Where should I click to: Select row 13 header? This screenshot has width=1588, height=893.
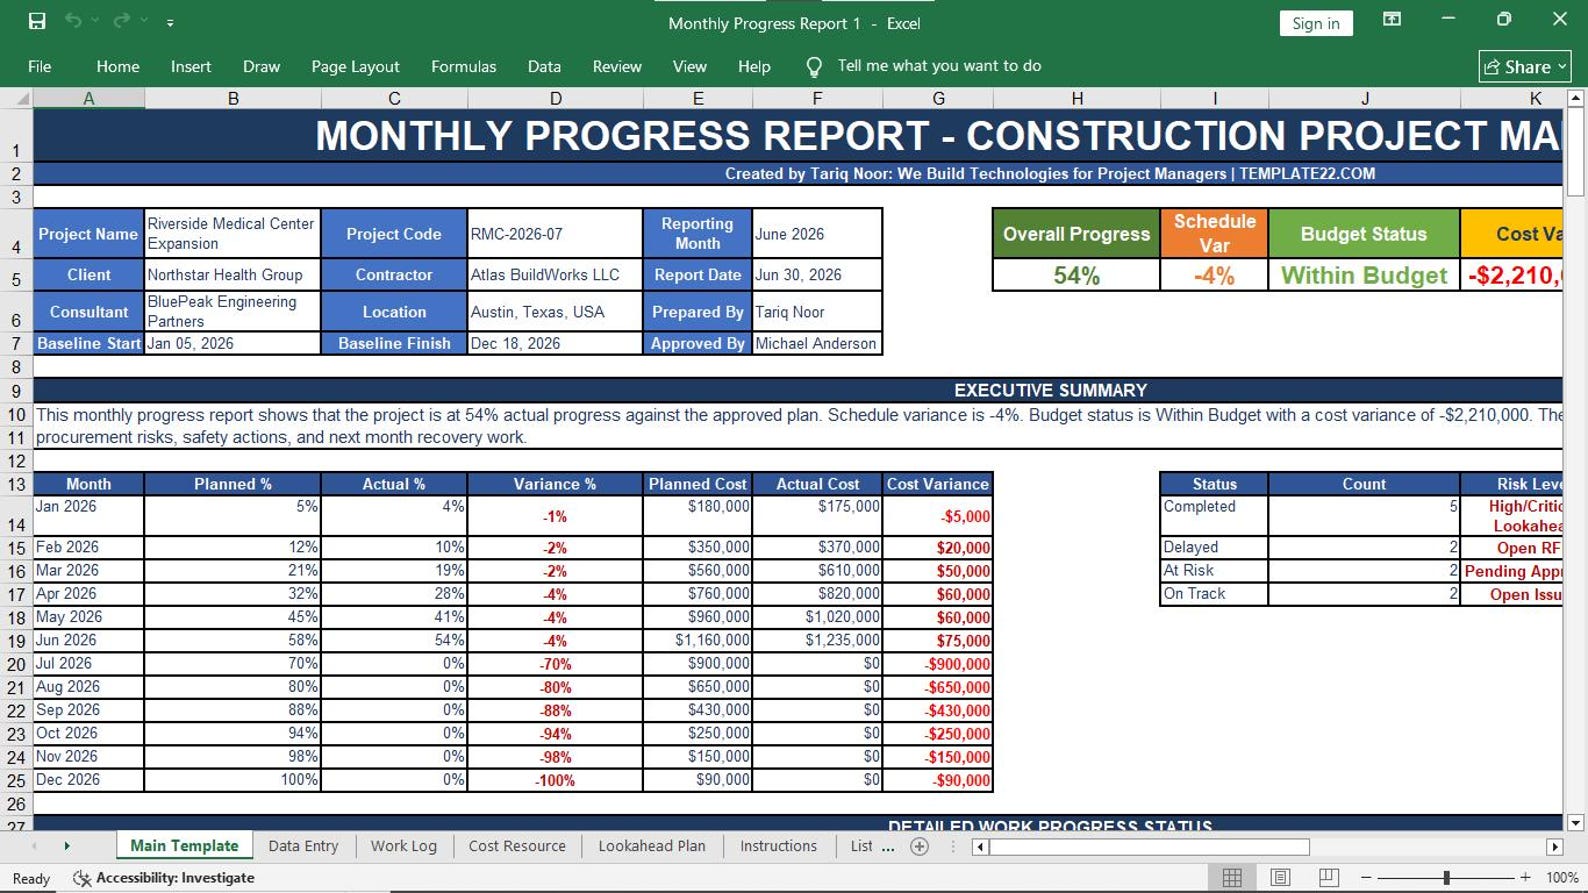coord(16,484)
